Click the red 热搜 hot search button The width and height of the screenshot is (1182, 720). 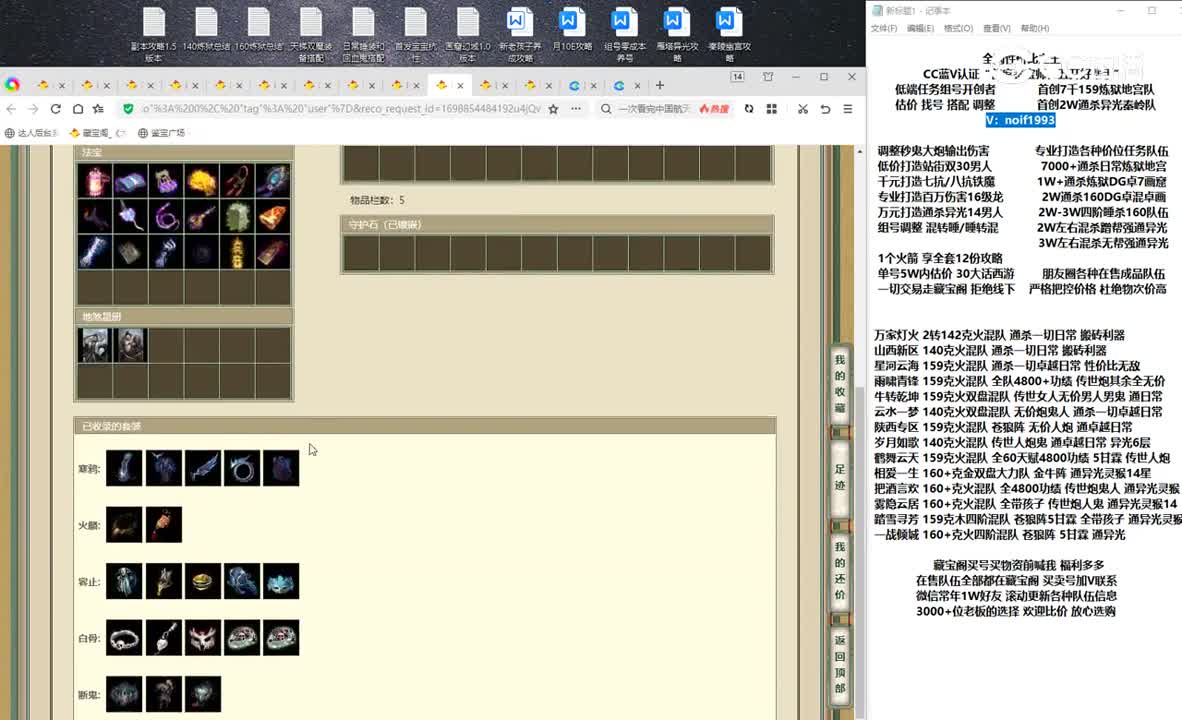(714, 109)
